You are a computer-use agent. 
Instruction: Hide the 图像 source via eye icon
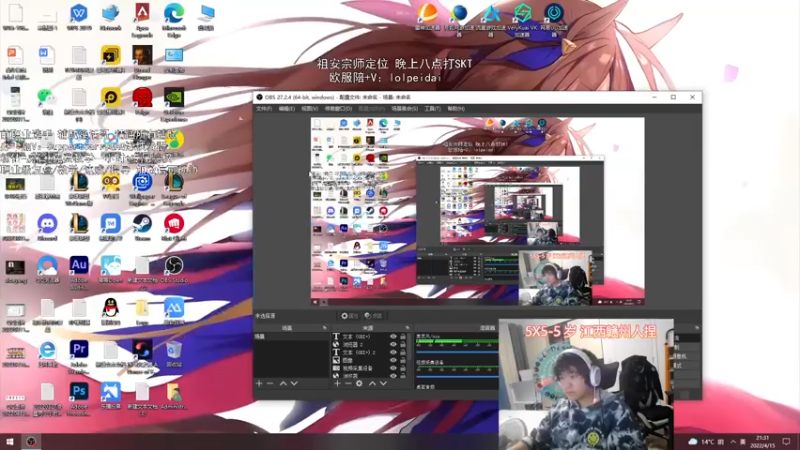[393, 360]
